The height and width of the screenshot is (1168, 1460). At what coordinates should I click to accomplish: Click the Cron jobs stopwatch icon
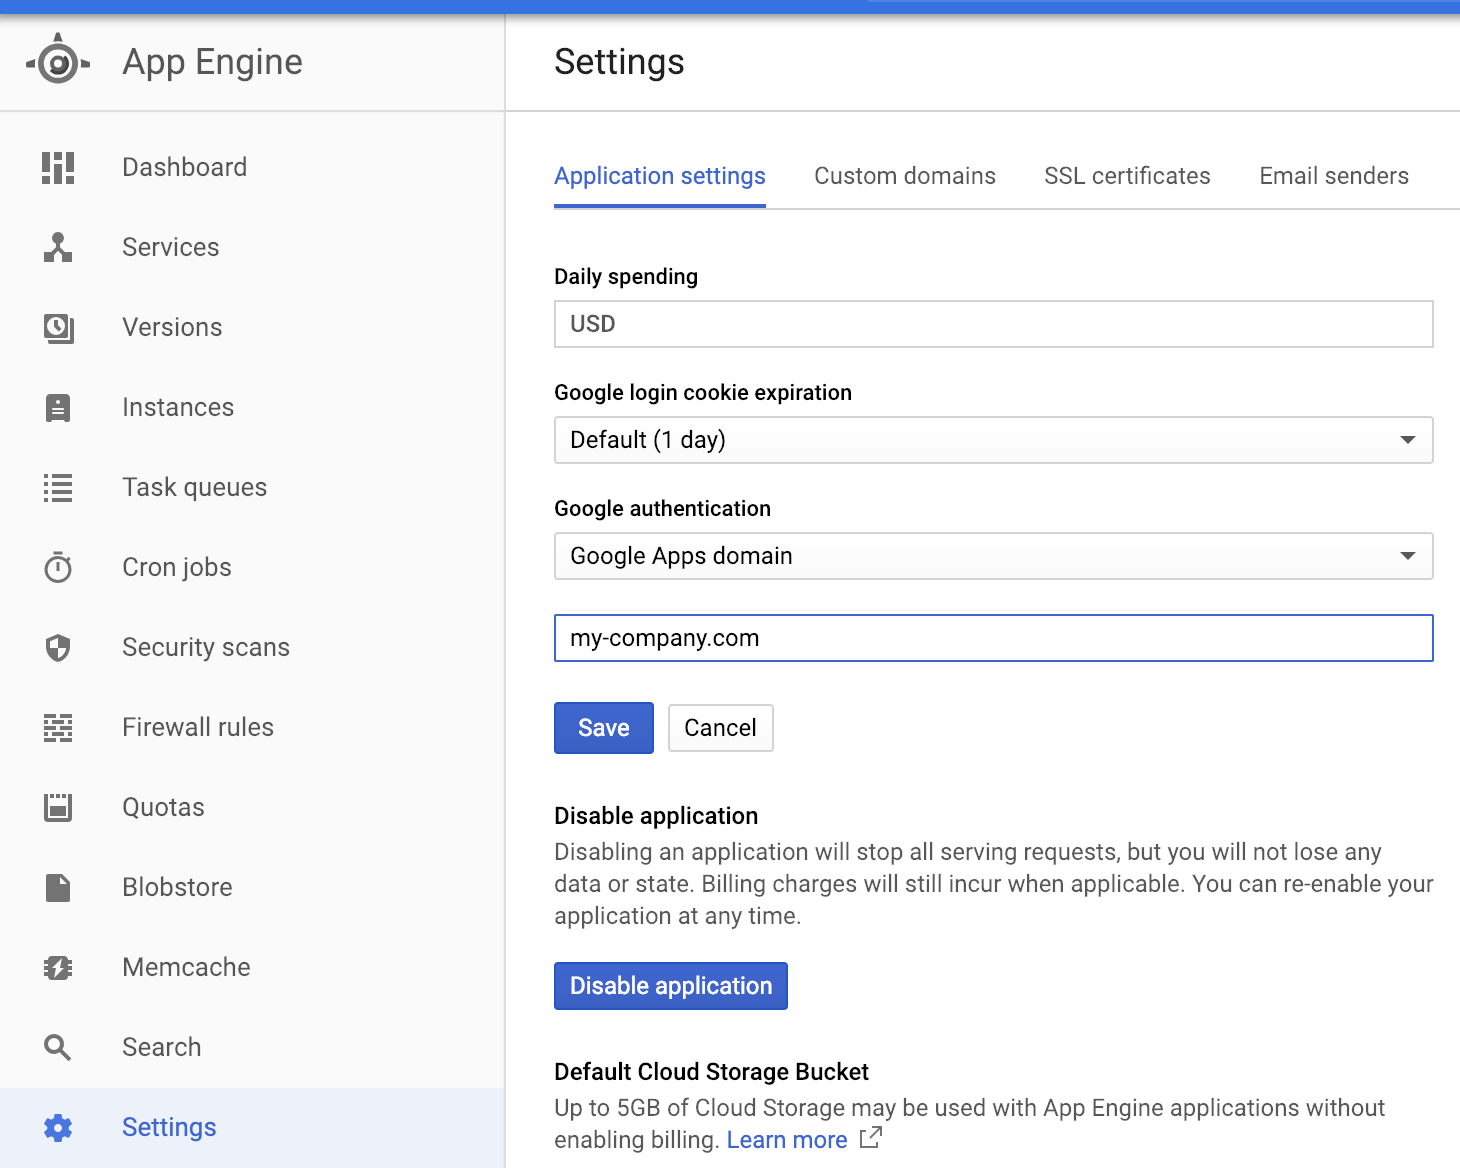(58, 568)
